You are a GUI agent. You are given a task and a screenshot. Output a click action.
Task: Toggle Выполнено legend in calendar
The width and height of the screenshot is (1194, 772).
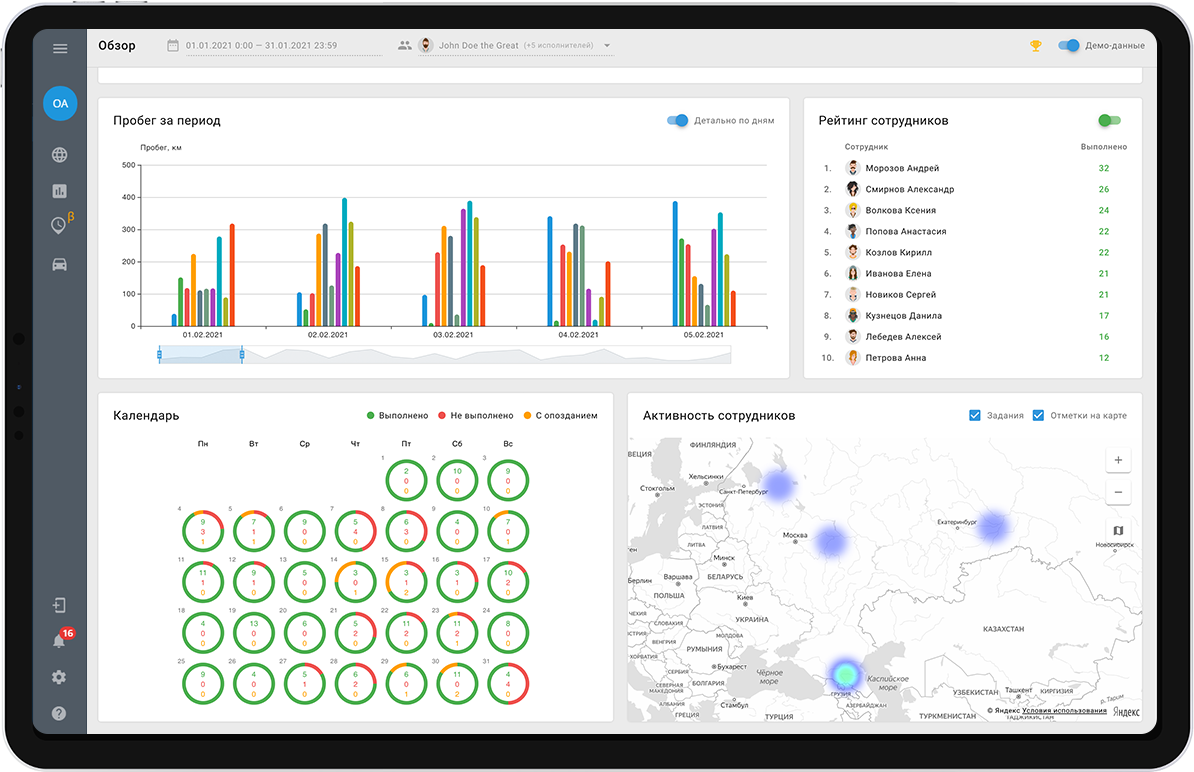397,416
